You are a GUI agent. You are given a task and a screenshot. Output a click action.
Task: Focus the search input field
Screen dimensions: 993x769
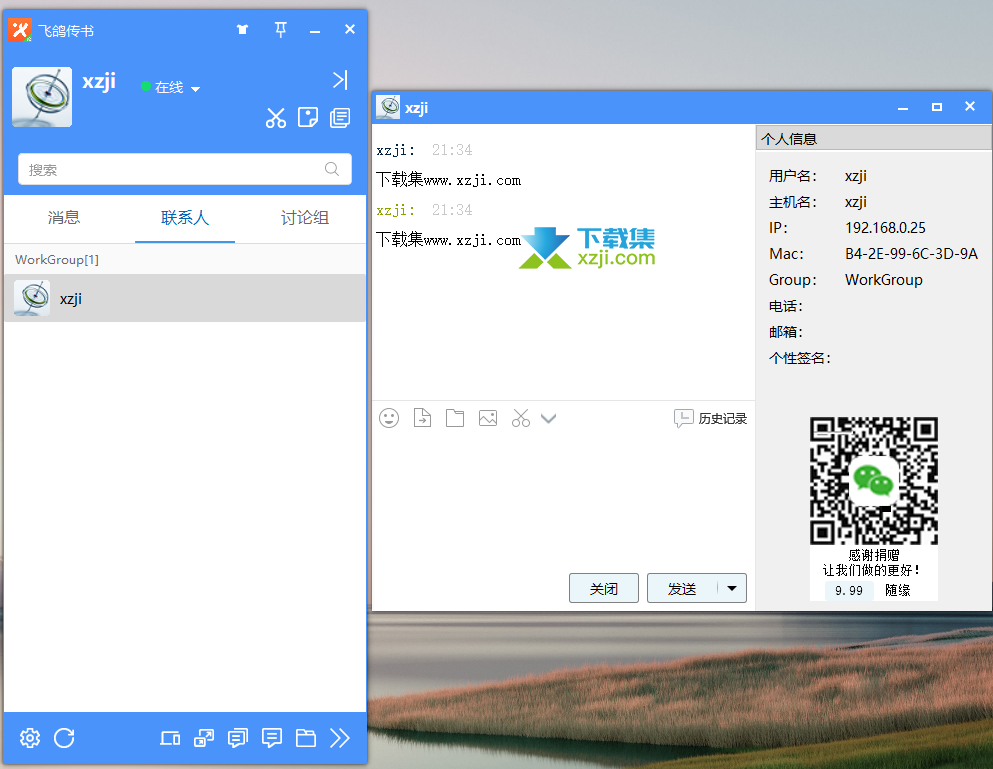pos(185,169)
